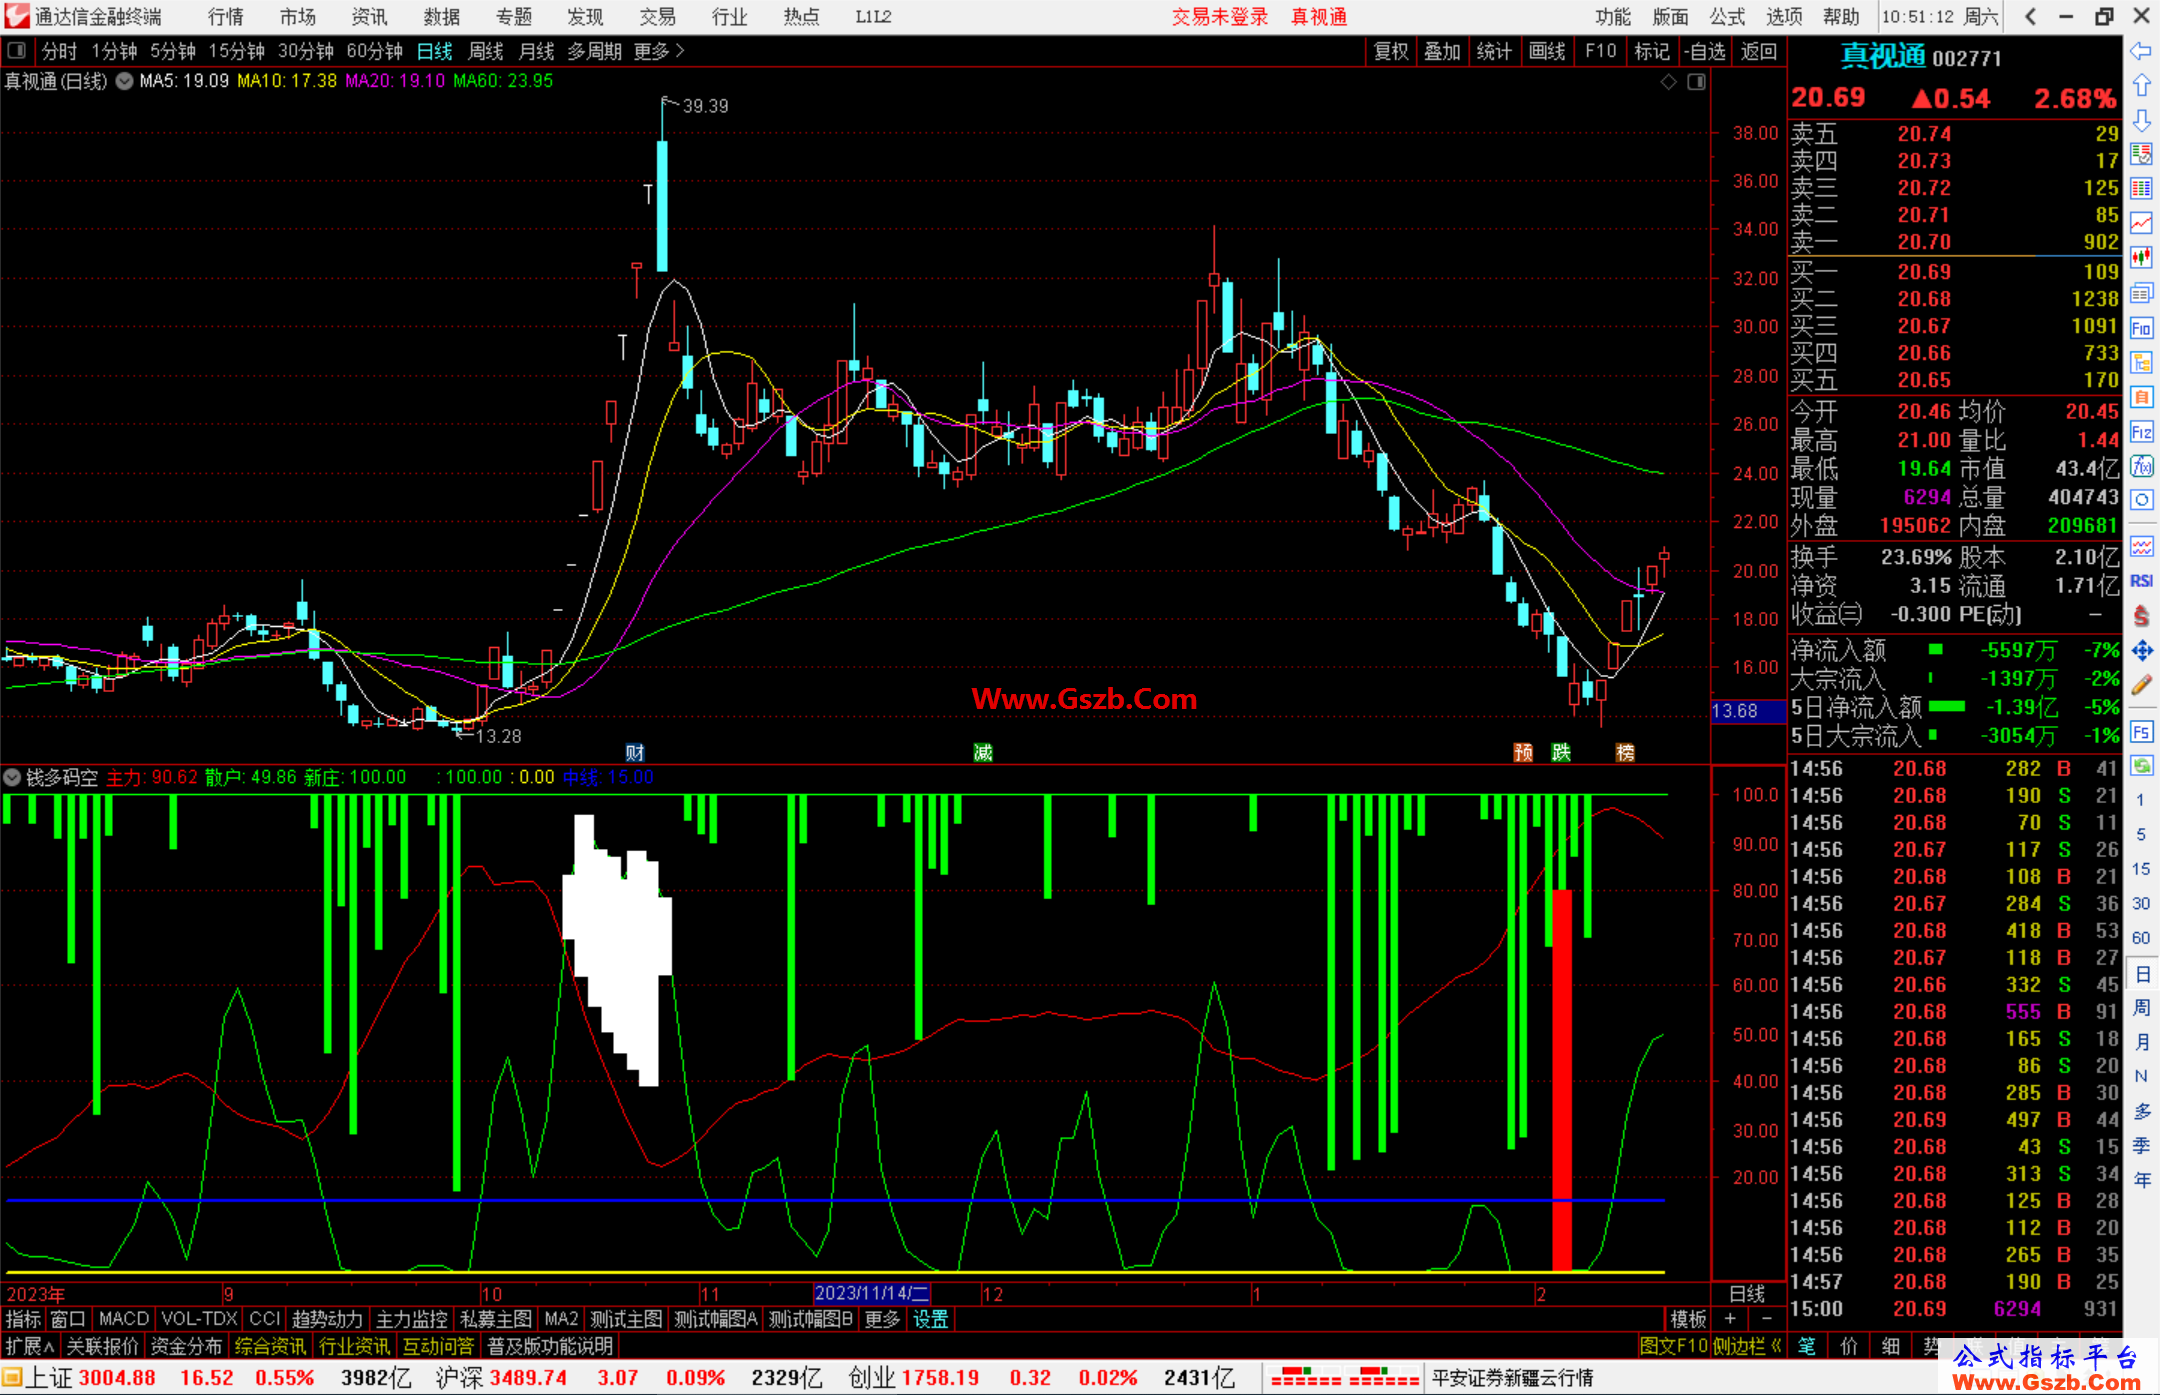Select the candlestick chart icon in right sidebar

coord(2141,258)
